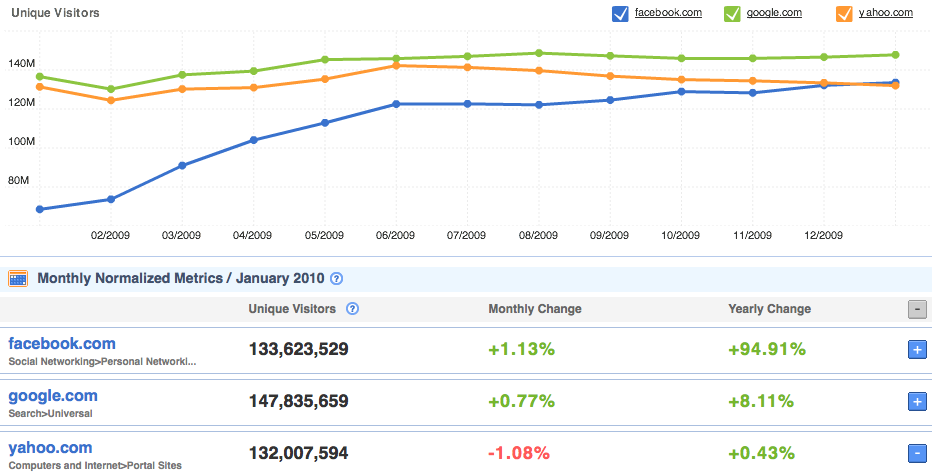This screenshot has width=932, height=475.
Task: Click google yearly change +8.11%
Action: (761, 401)
